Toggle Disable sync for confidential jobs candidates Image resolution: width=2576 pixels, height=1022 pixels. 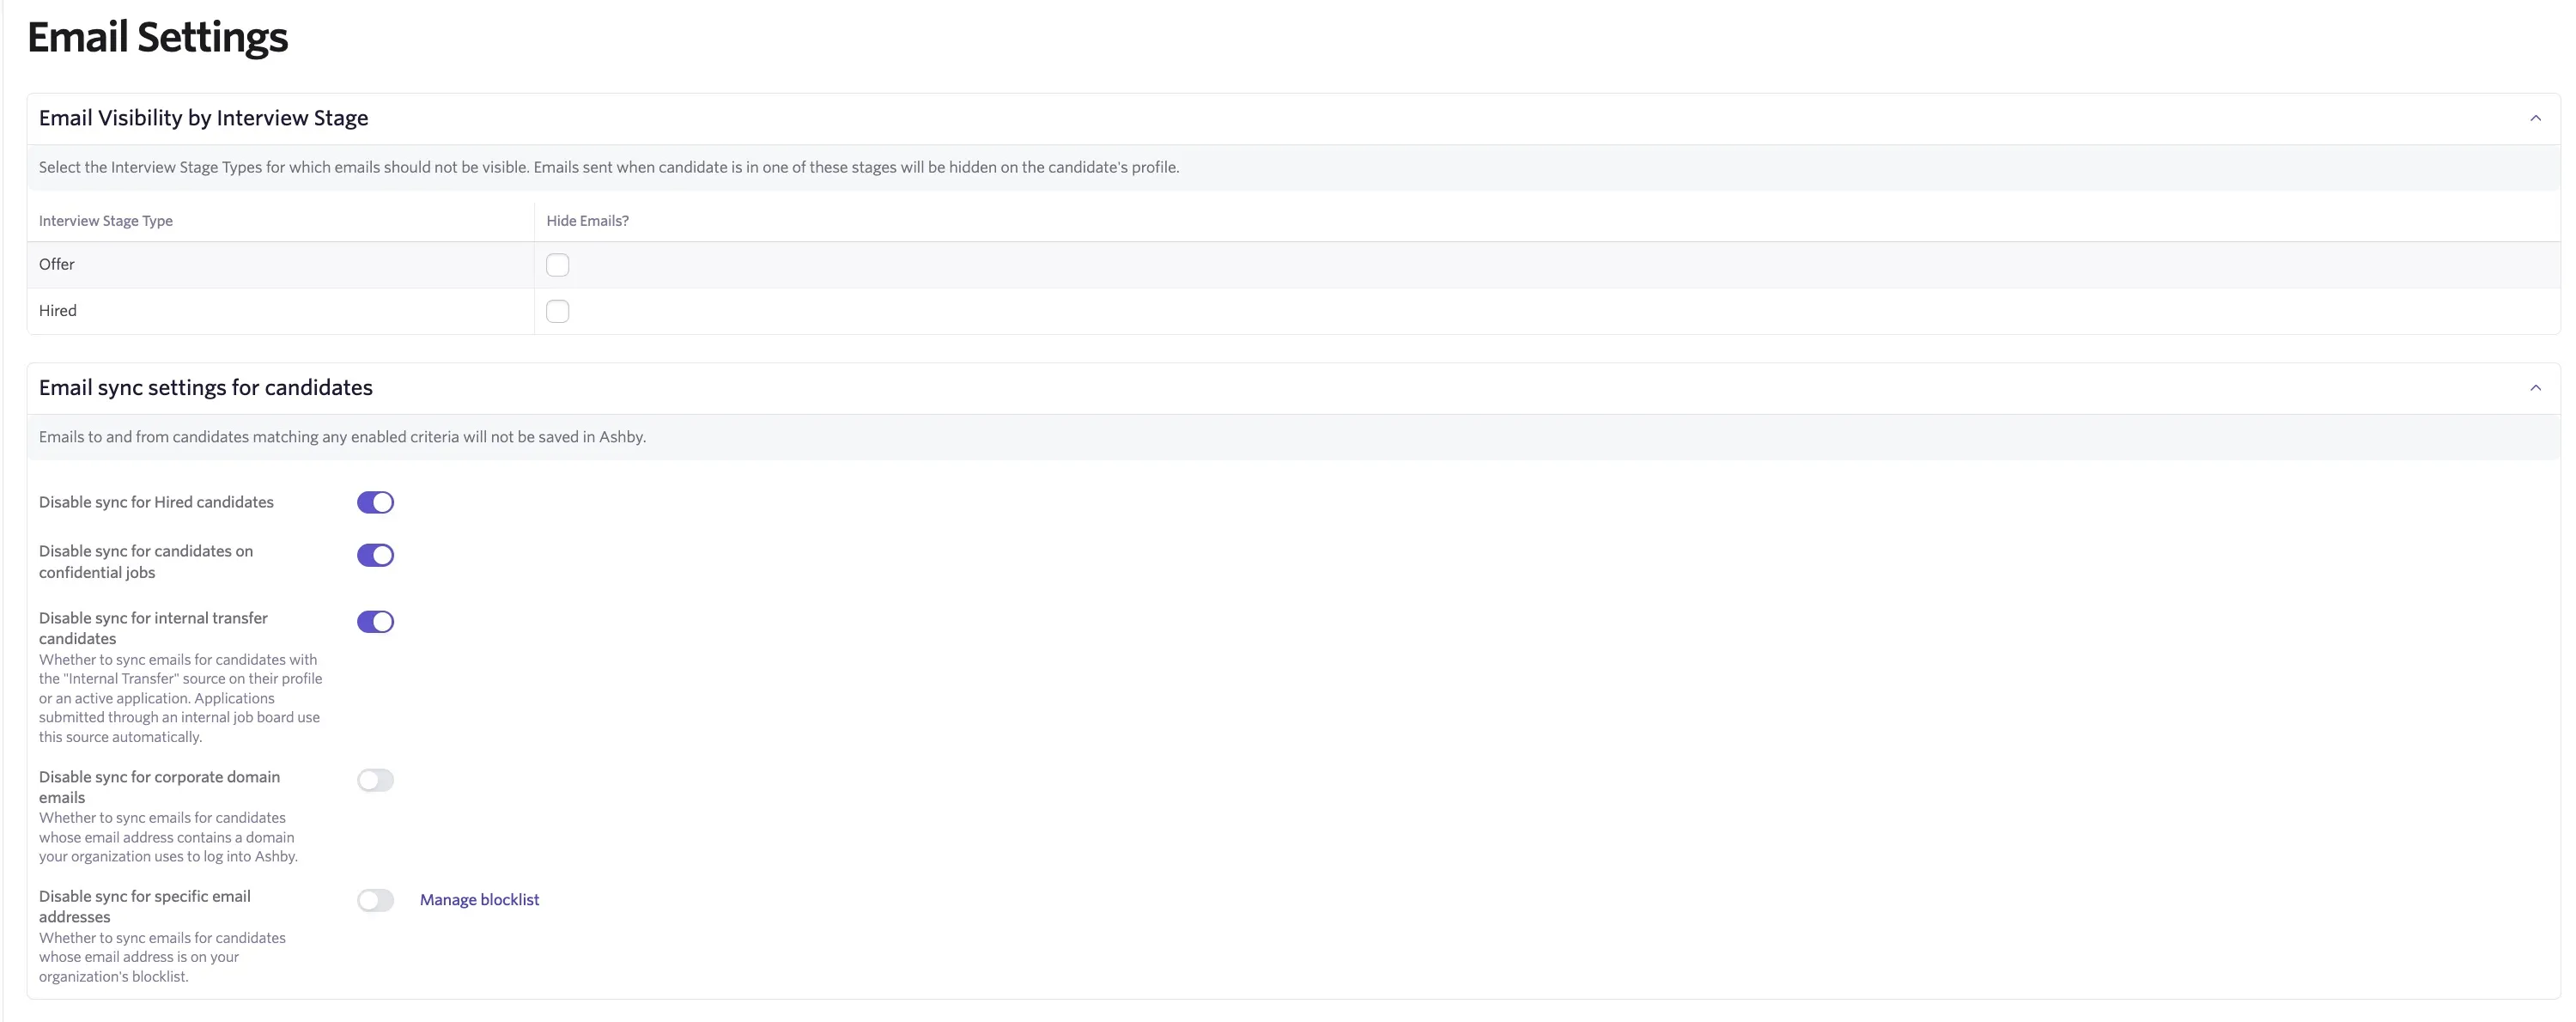[x=375, y=555]
